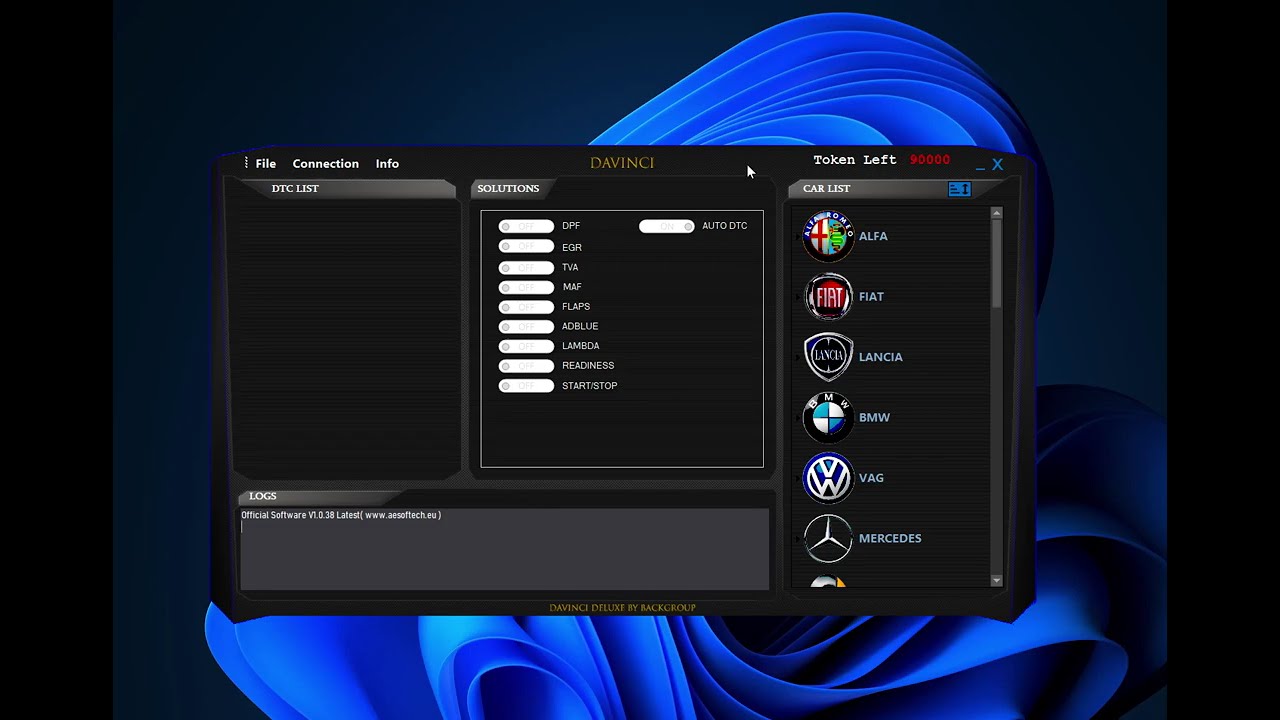
Task: Click the Lancia shield logo
Action: coord(828,357)
